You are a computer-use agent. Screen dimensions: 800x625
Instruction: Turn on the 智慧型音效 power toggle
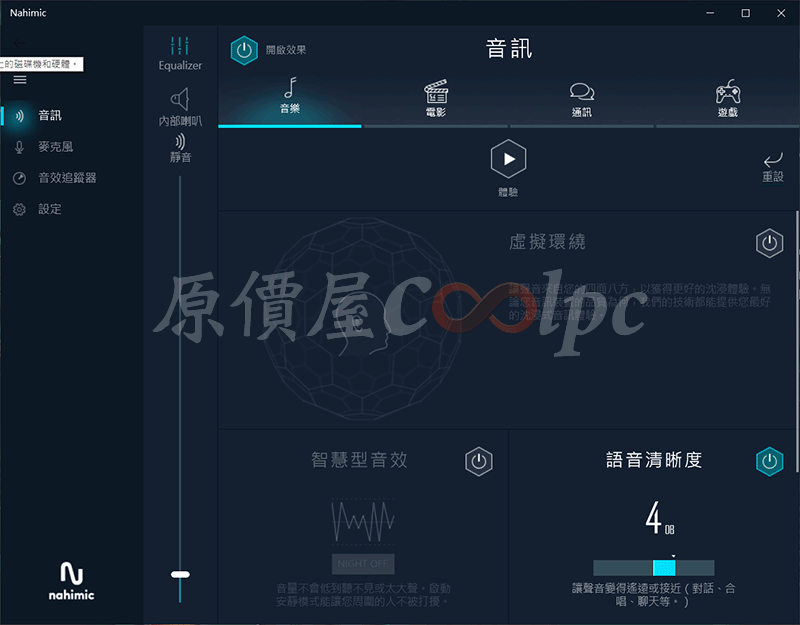[x=479, y=462]
